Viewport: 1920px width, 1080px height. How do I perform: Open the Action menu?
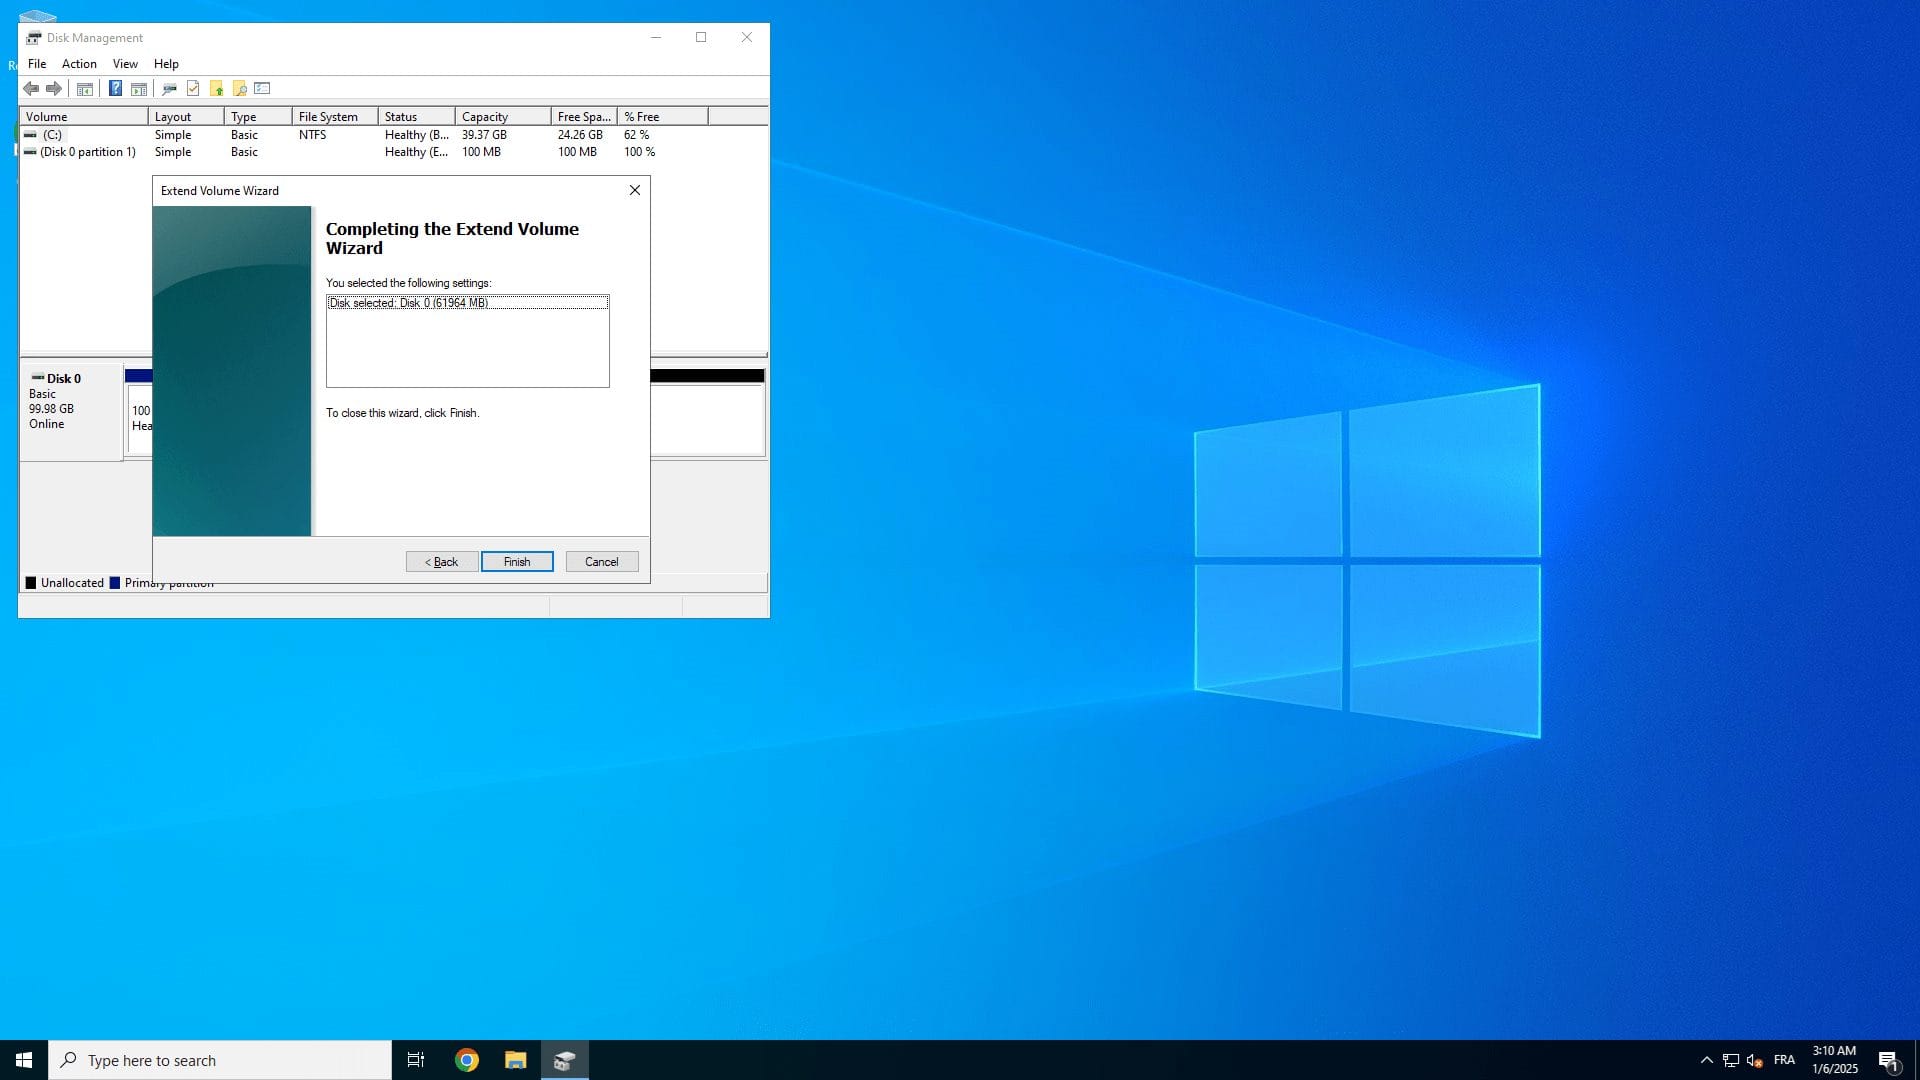pyautogui.click(x=79, y=64)
